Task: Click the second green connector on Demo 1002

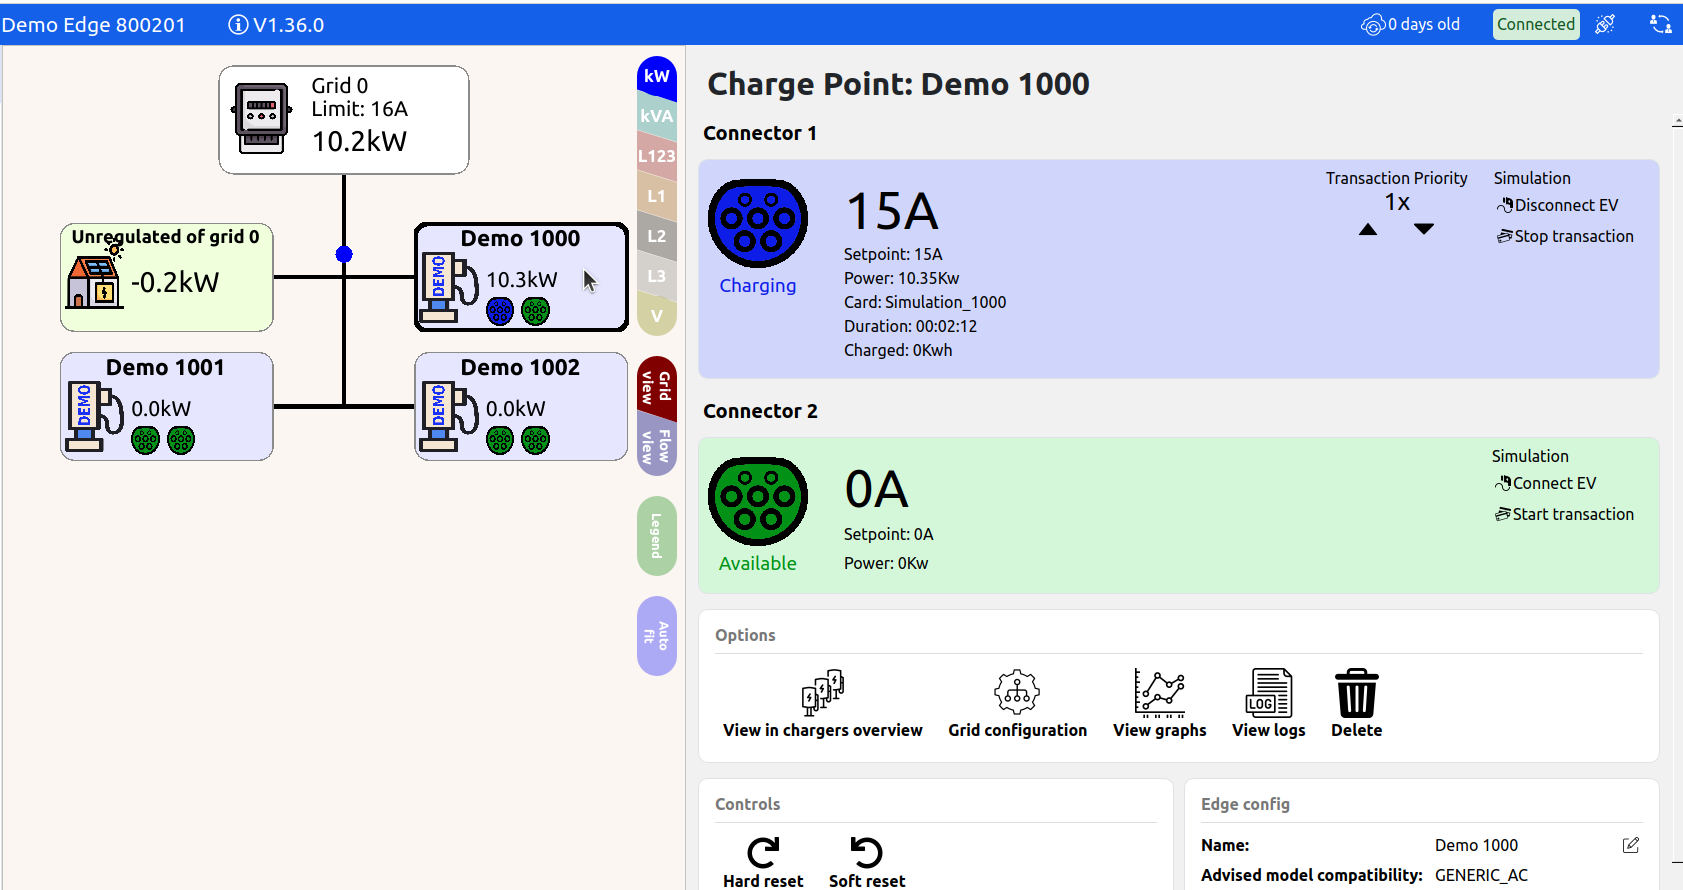Action: coord(536,440)
